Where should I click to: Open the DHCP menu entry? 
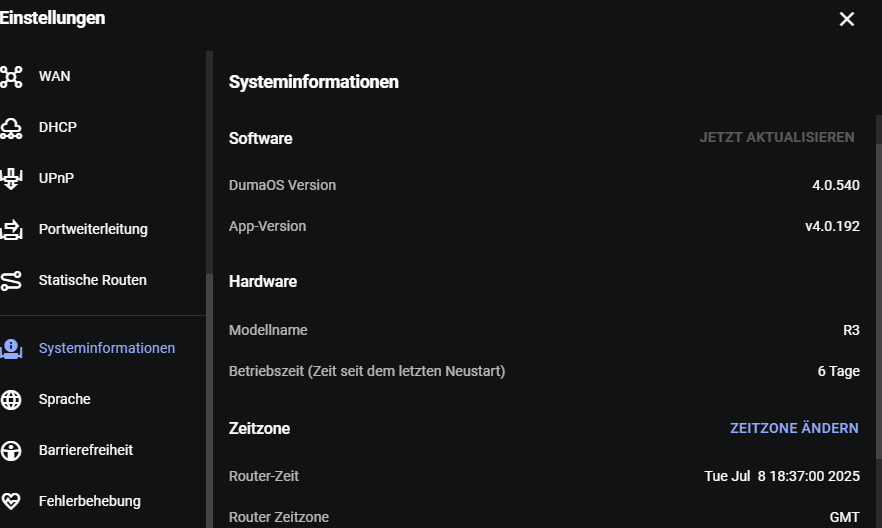click(x=57, y=128)
